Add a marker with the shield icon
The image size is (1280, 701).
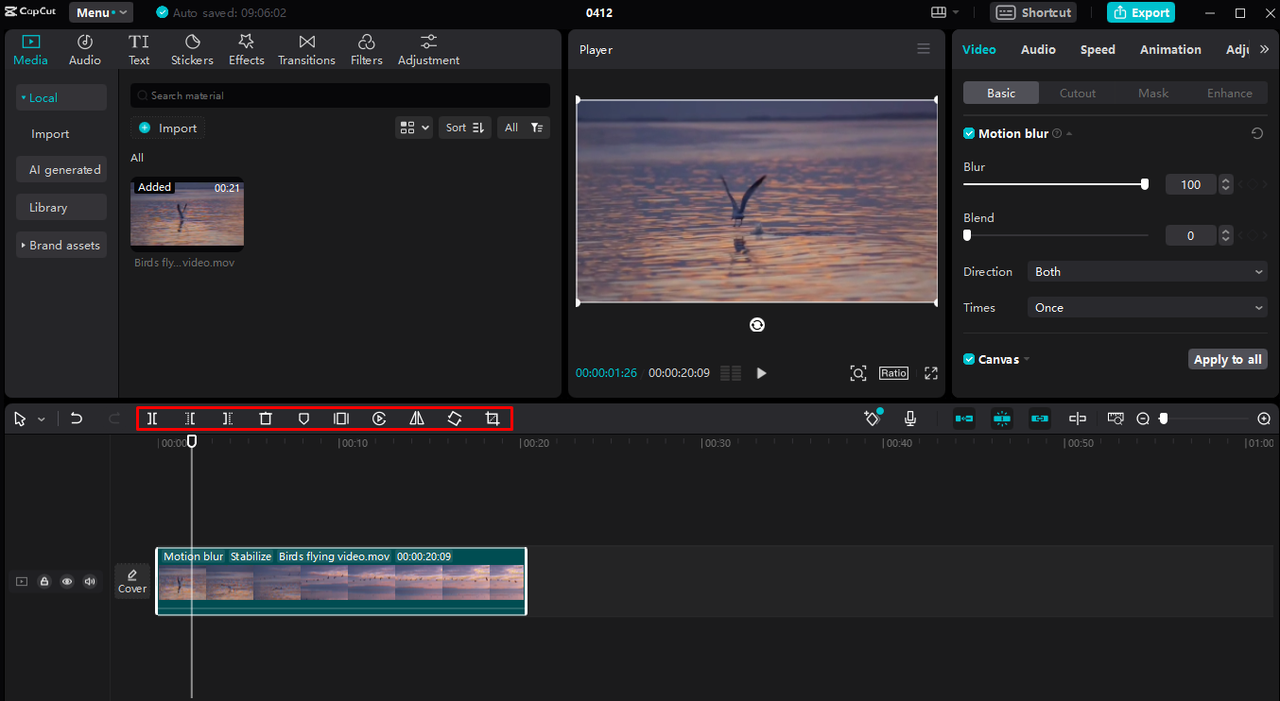[x=304, y=419]
